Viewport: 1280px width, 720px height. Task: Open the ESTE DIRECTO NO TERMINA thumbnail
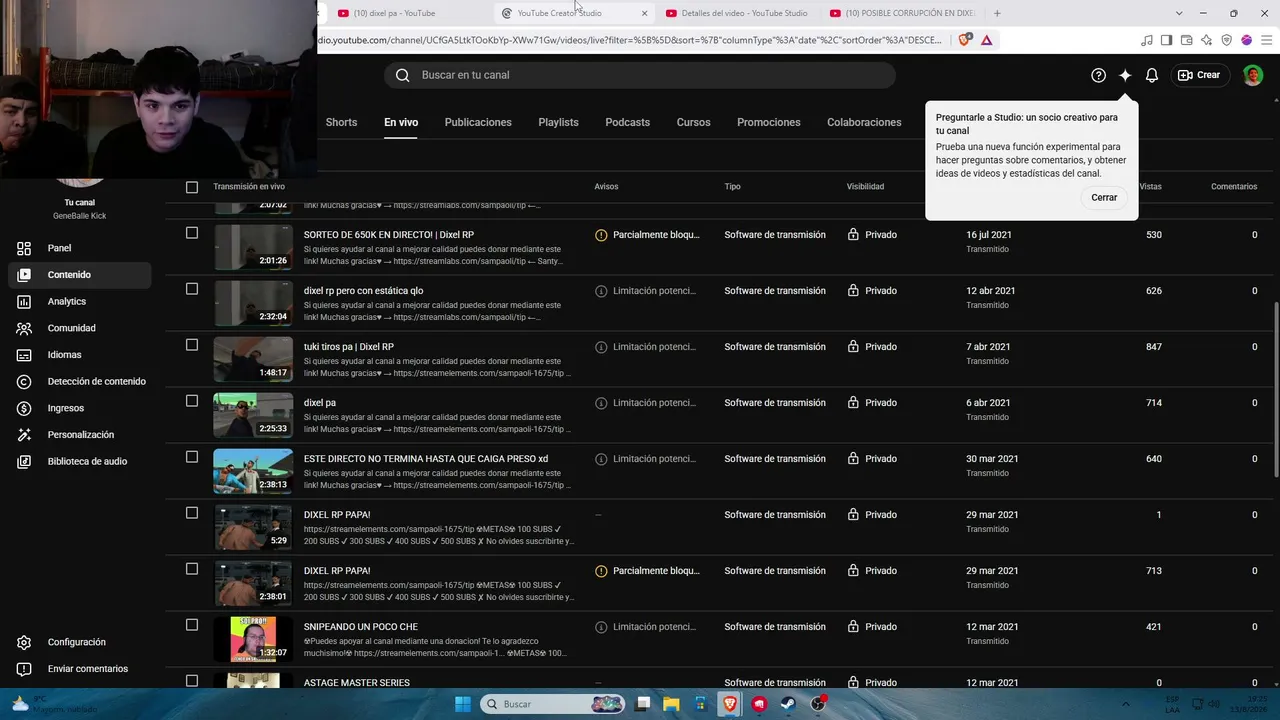coord(253,471)
